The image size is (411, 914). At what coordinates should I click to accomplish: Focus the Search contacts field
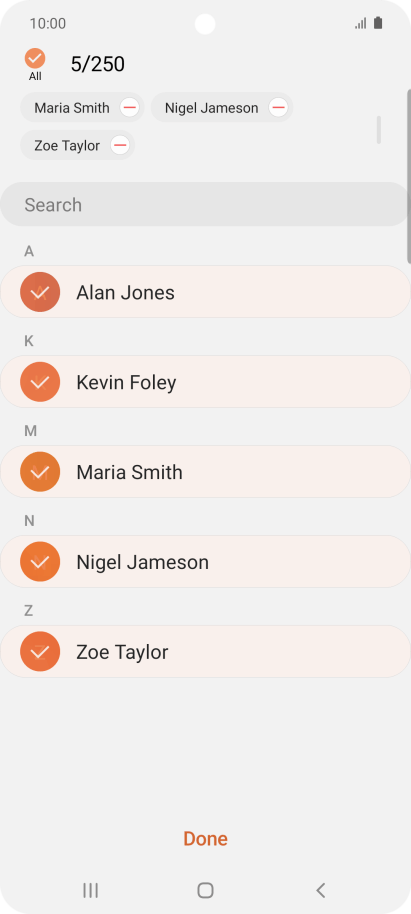coord(205,204)
